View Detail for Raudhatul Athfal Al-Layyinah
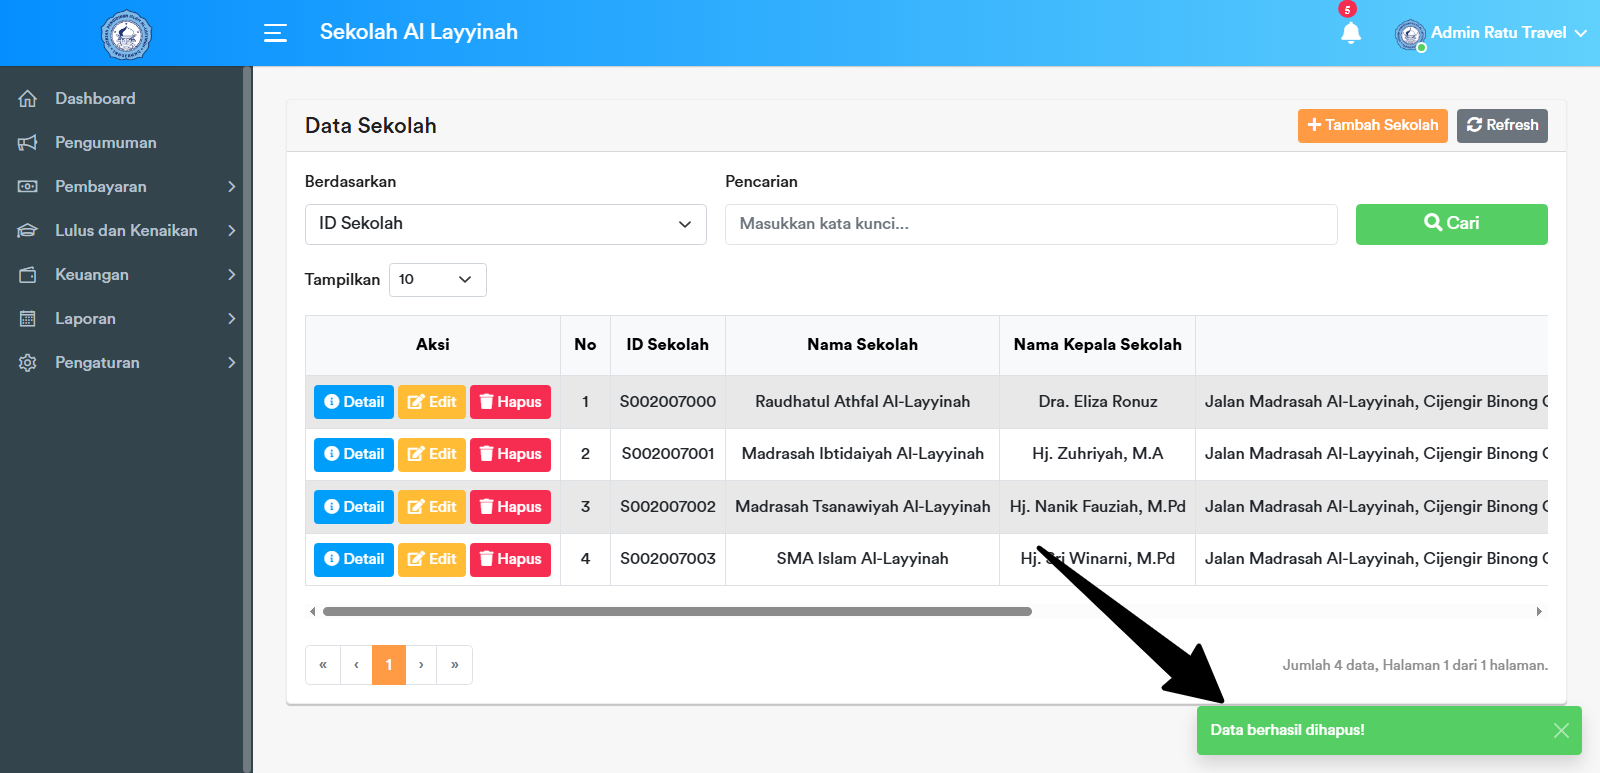Image resolution: width=1600 pixels, height=773 pixels. (354, 402)
